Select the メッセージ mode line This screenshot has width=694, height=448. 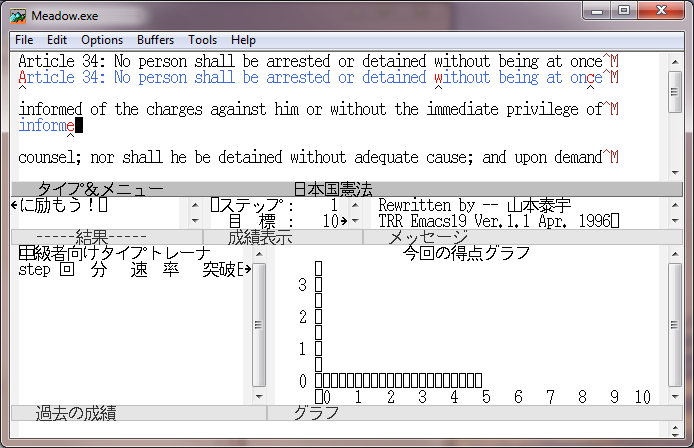click(x=422, y=237)
